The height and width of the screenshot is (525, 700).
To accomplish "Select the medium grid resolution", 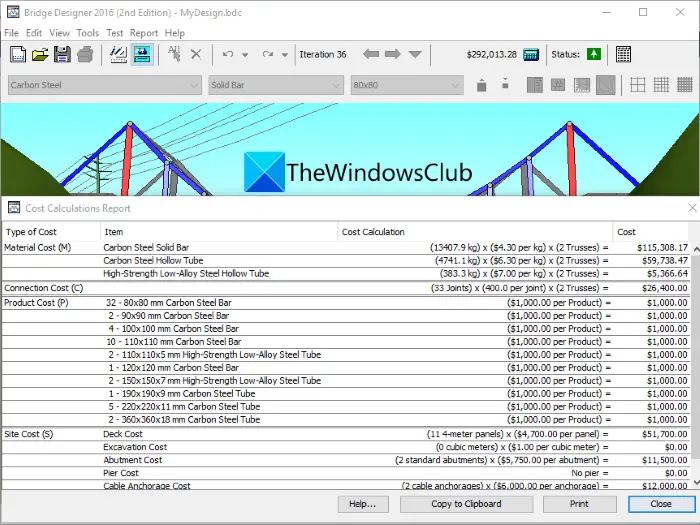I will click(661, 85).
